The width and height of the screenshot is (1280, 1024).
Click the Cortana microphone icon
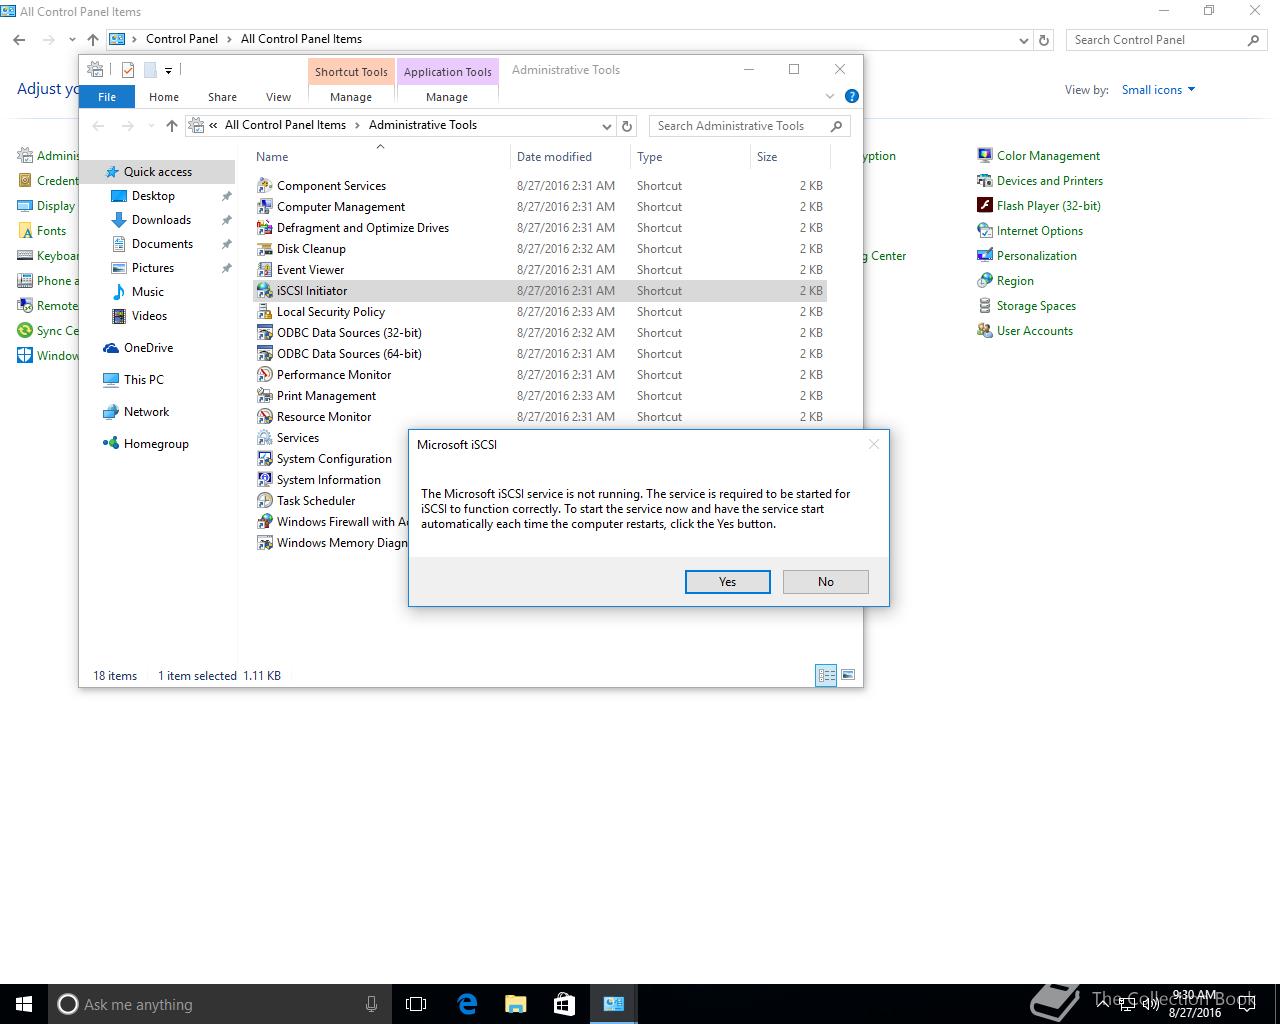371,1004
